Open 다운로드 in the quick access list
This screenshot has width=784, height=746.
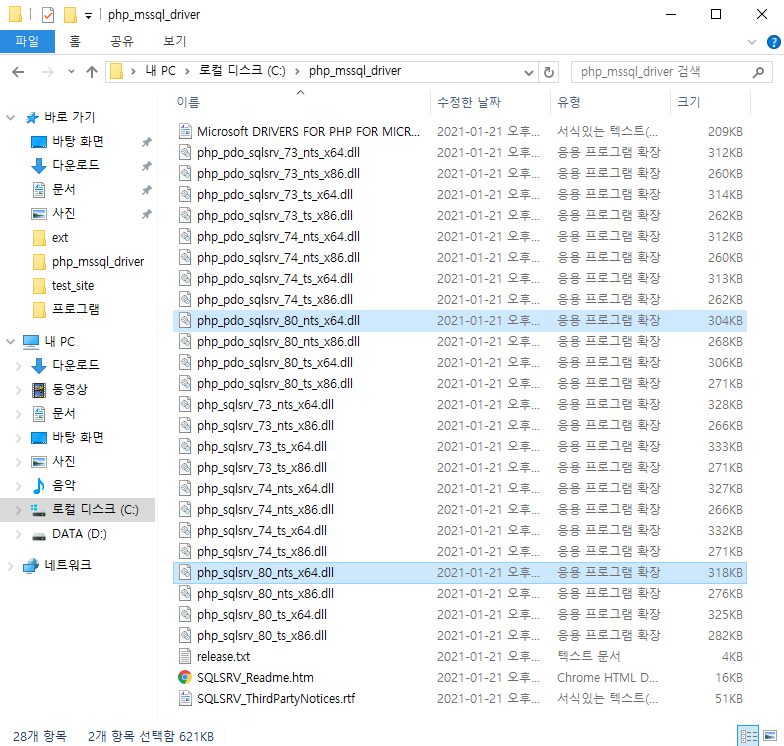[76, 165]
